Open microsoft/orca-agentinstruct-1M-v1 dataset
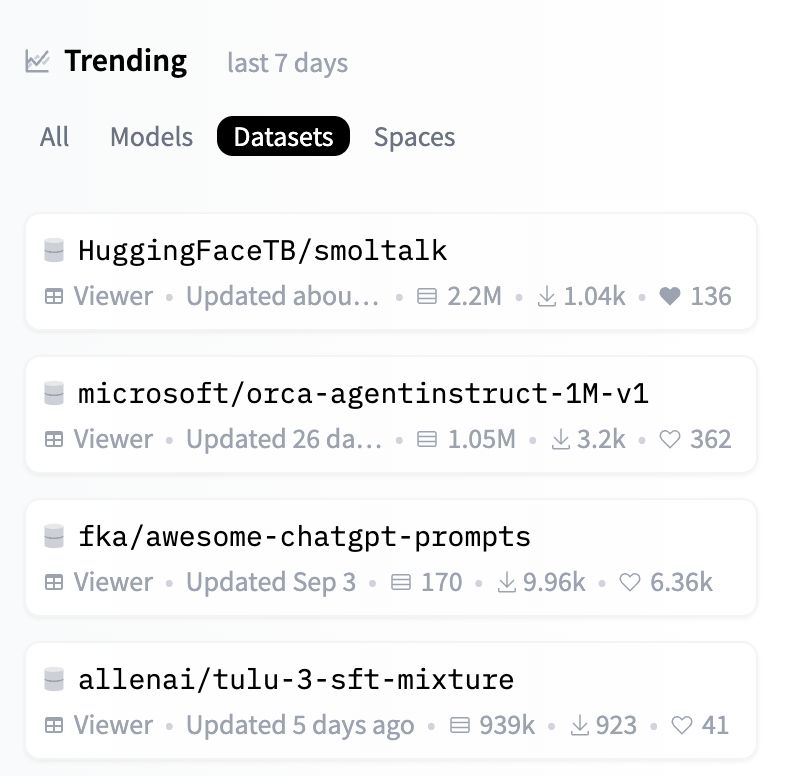 pyautogui.click(x=363, y=394)
